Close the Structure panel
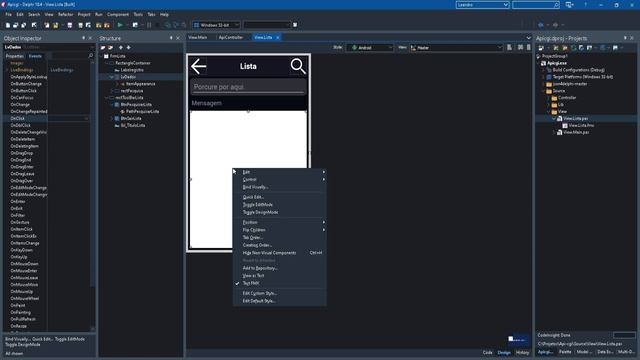This screenshot has width=640, height=360. [178, 38]
